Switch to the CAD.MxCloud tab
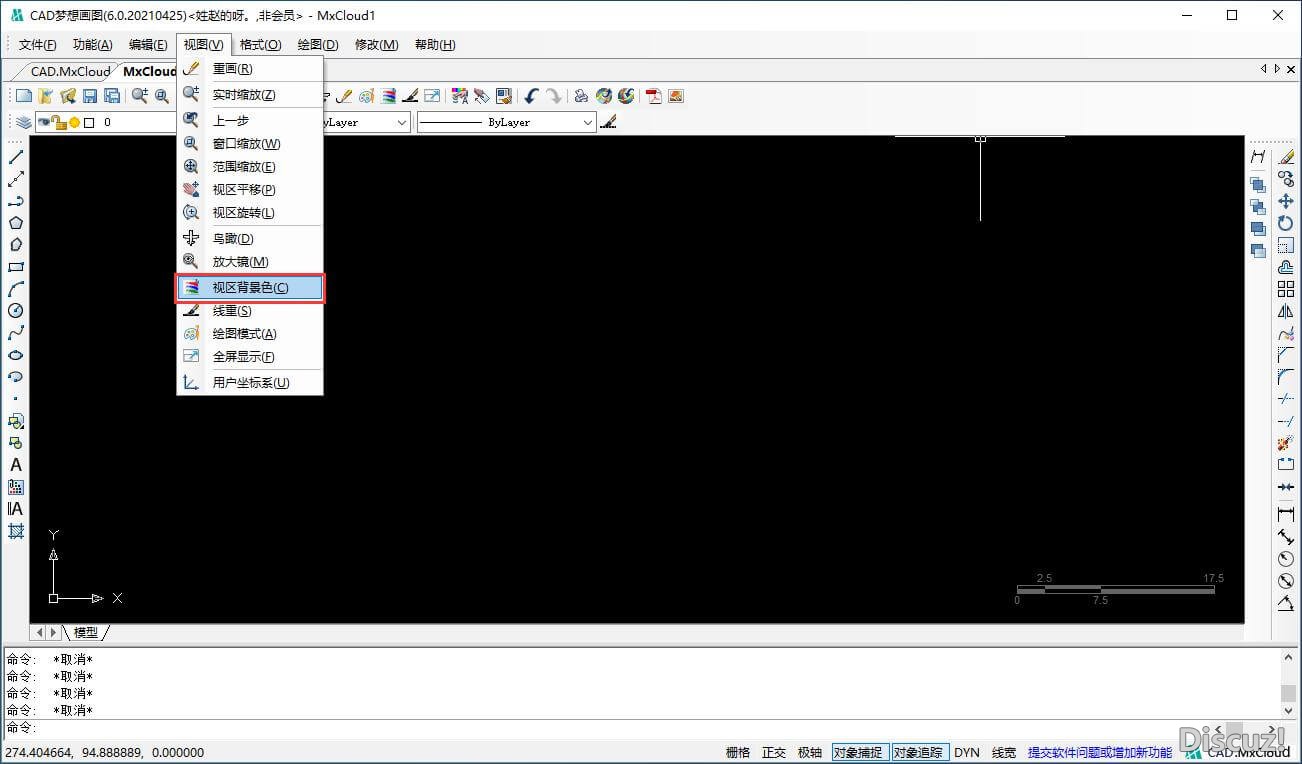Viewport: 1302px width, 764px height. [x=68, y=72]
